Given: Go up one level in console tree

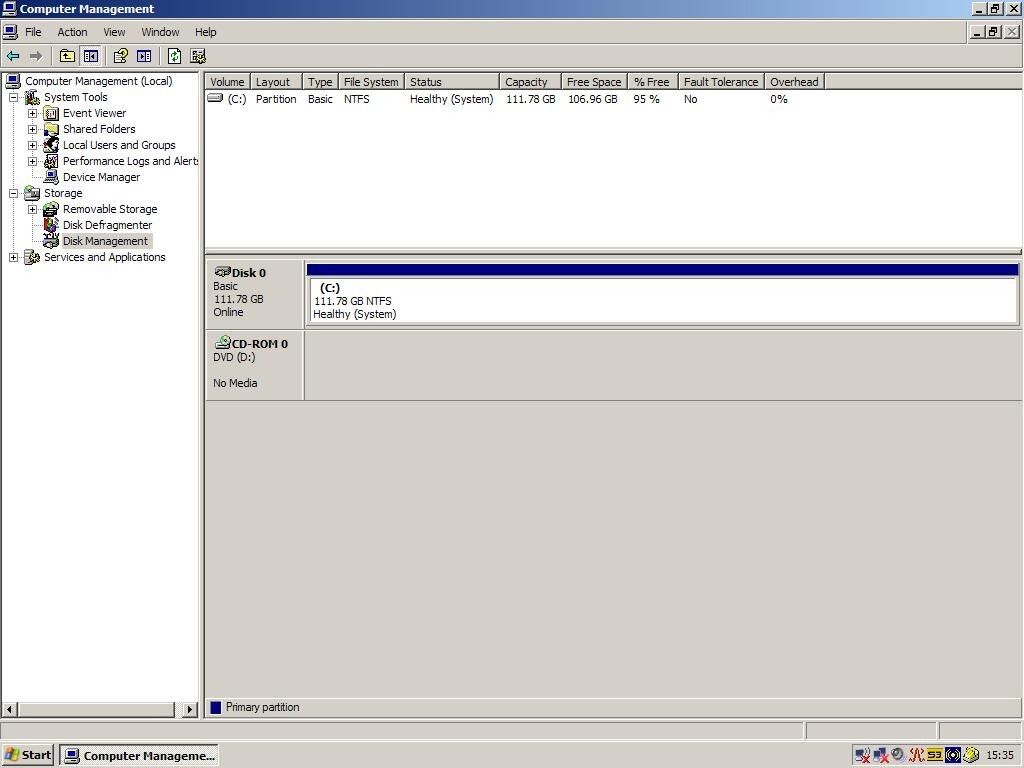Looking at the screenshot, I should 67,56.
